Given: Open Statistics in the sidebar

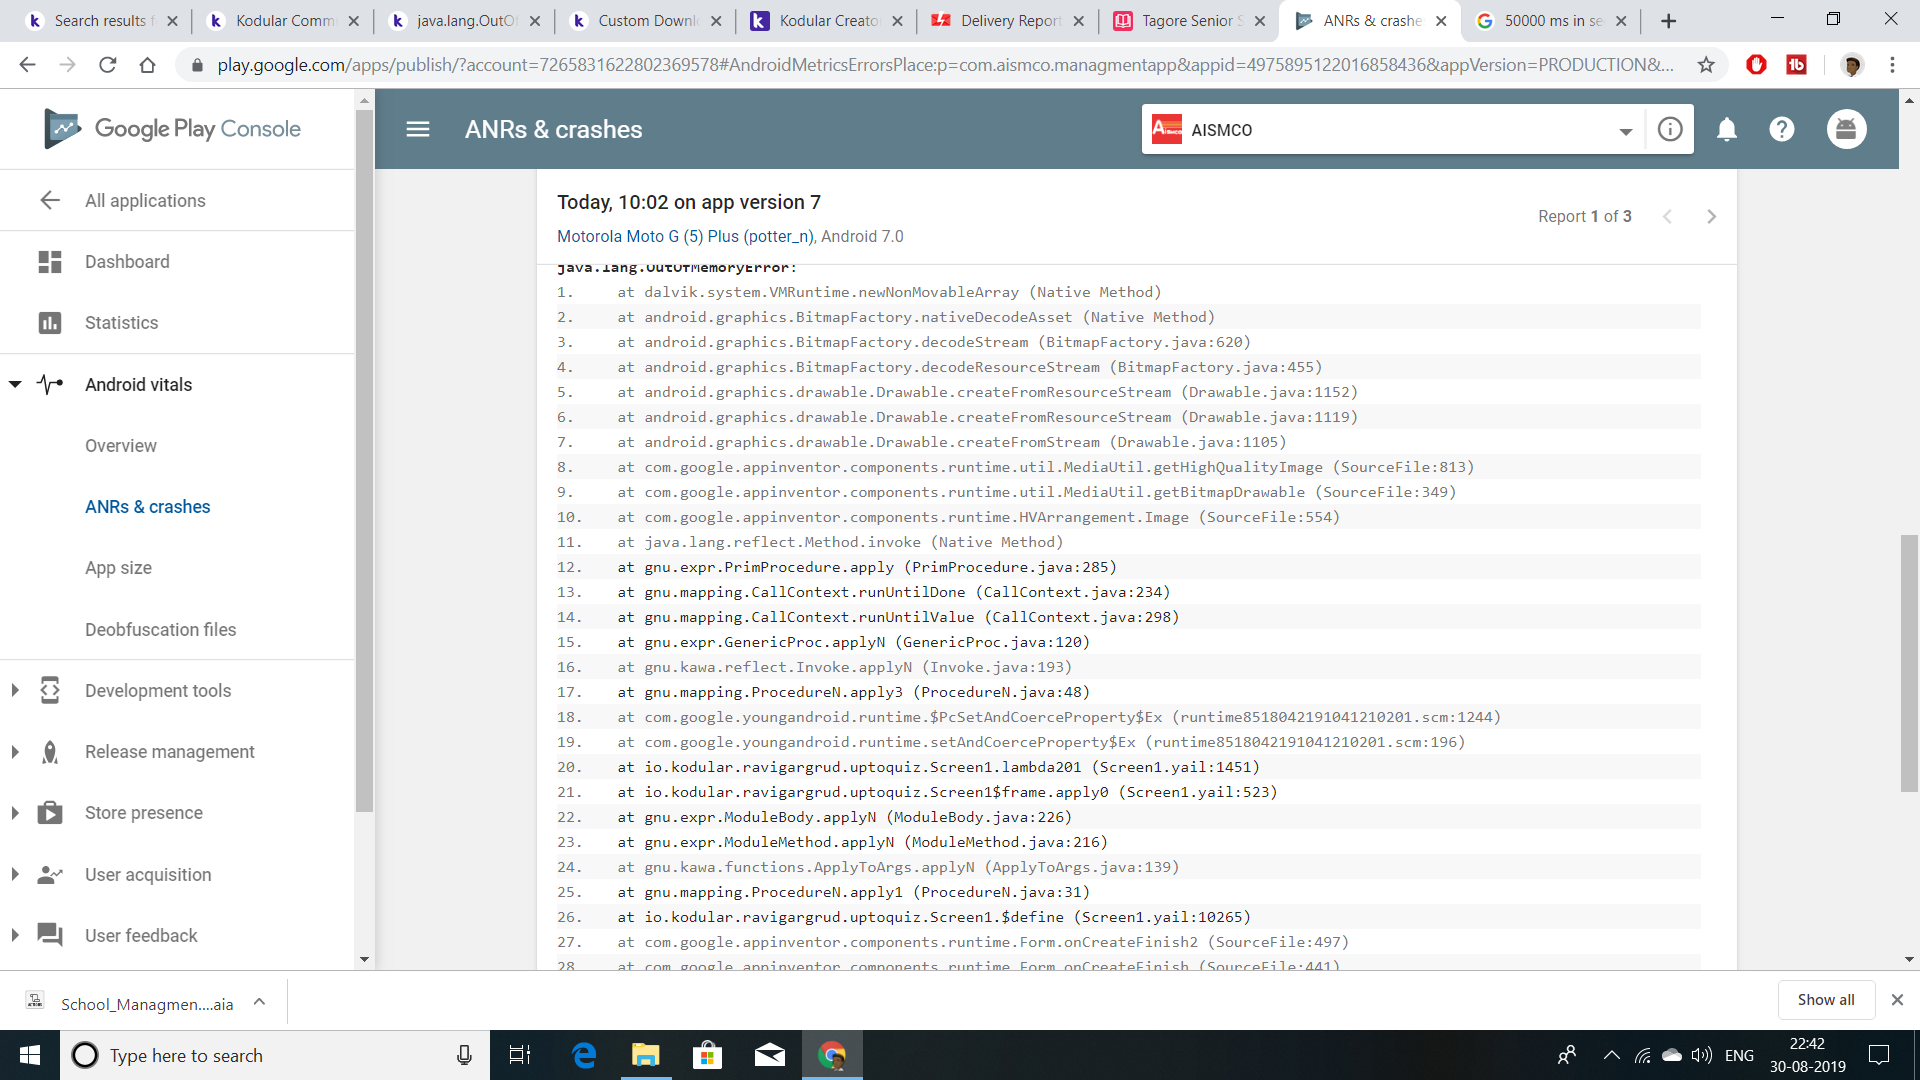Looking at the screenshot, I should pyautogui.click(x=121, y=322).
